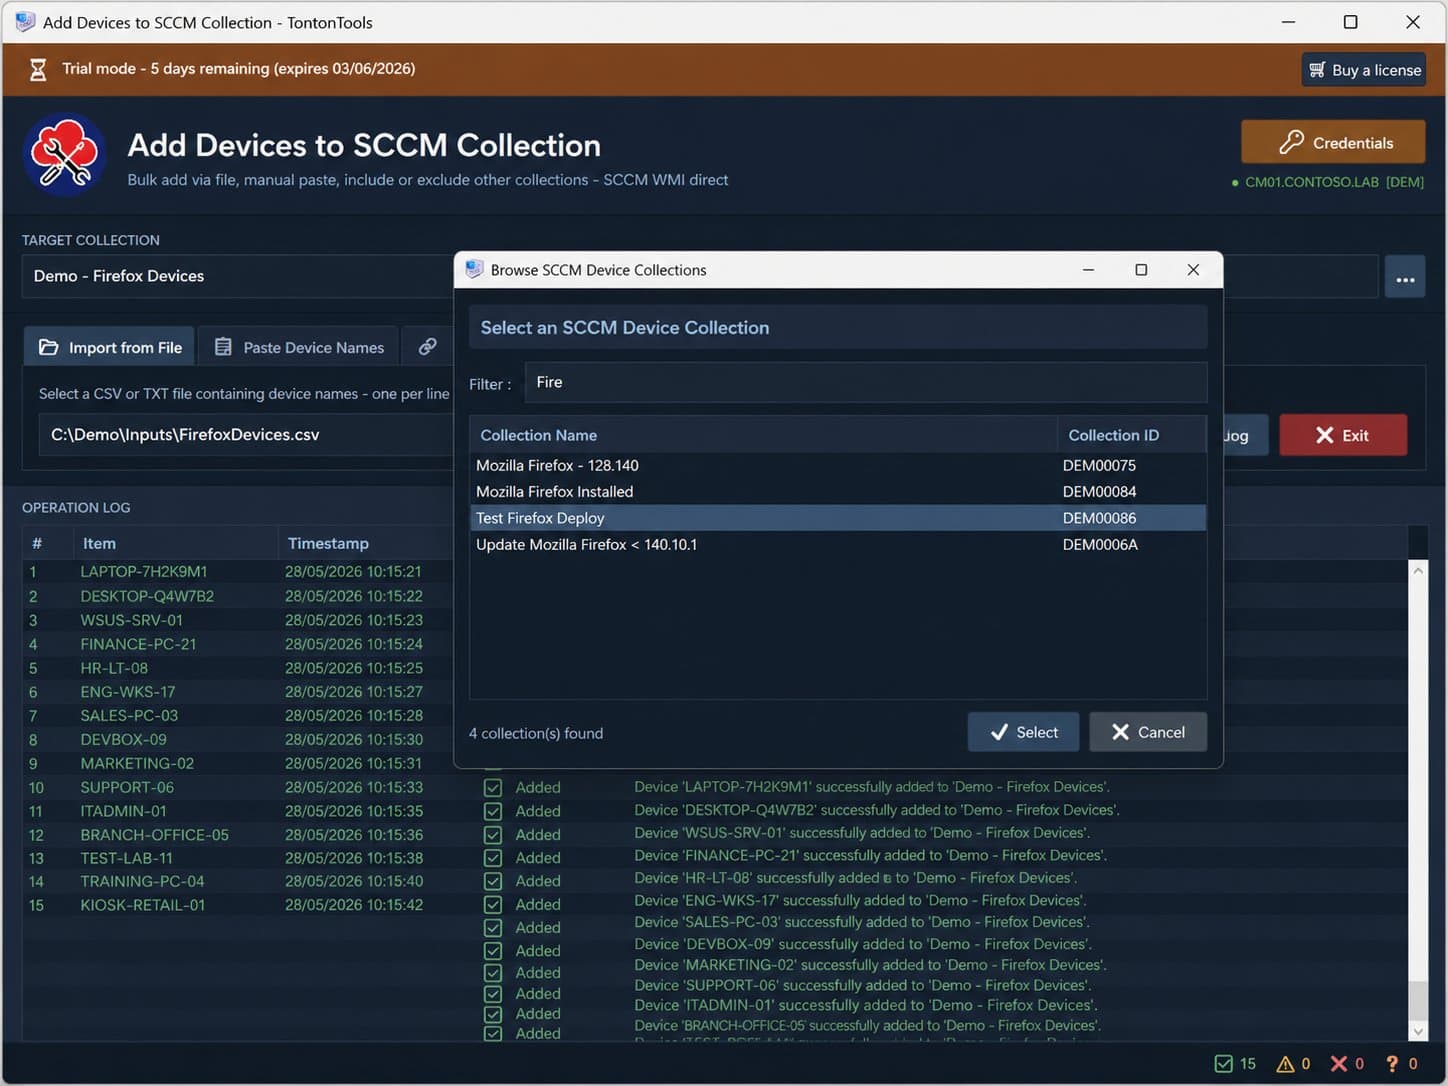This screenshot has width=1448, height=1086.
Task: Select log row DESKTOP-Q4W7B2
Action: pyautogui.click(x=238, y=596)
